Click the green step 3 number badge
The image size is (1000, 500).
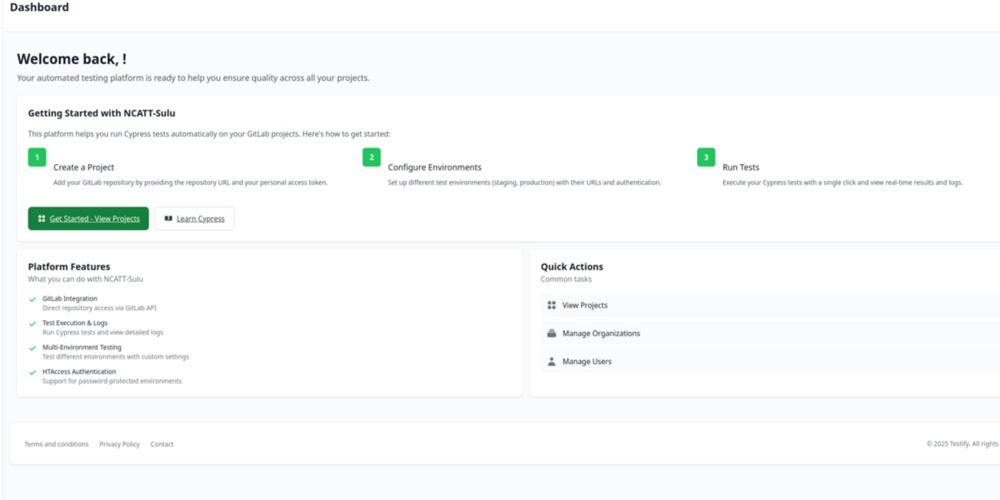[x=706, y=157]
